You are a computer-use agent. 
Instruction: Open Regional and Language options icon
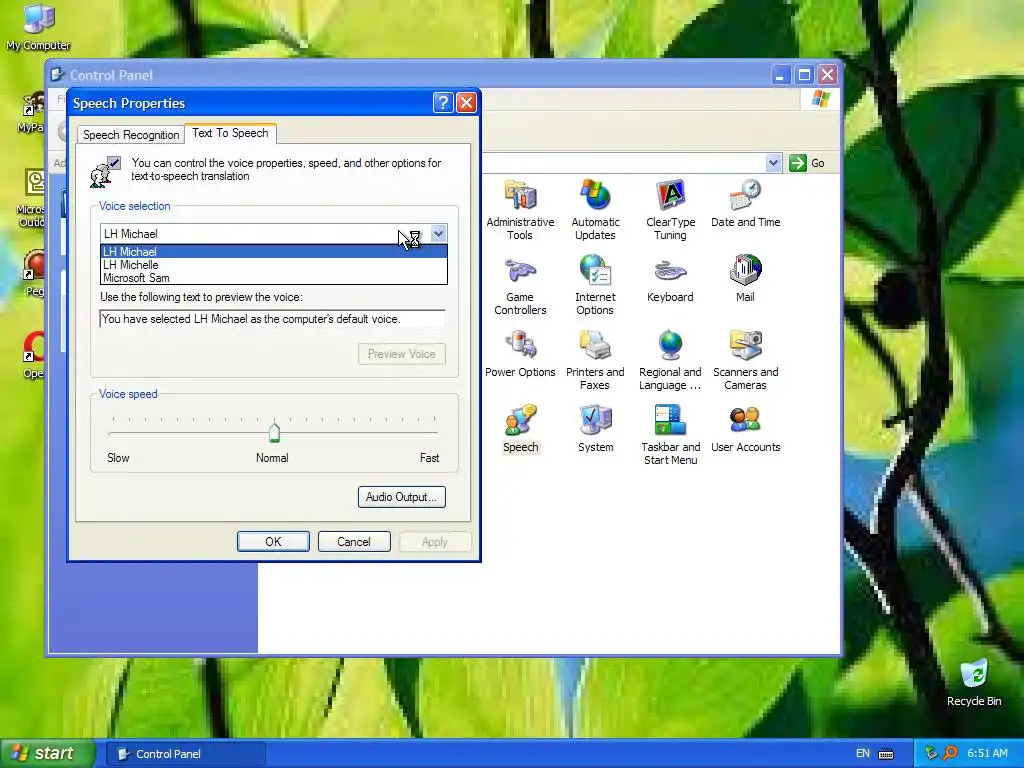pyautogui.click(x=670, y=360)
